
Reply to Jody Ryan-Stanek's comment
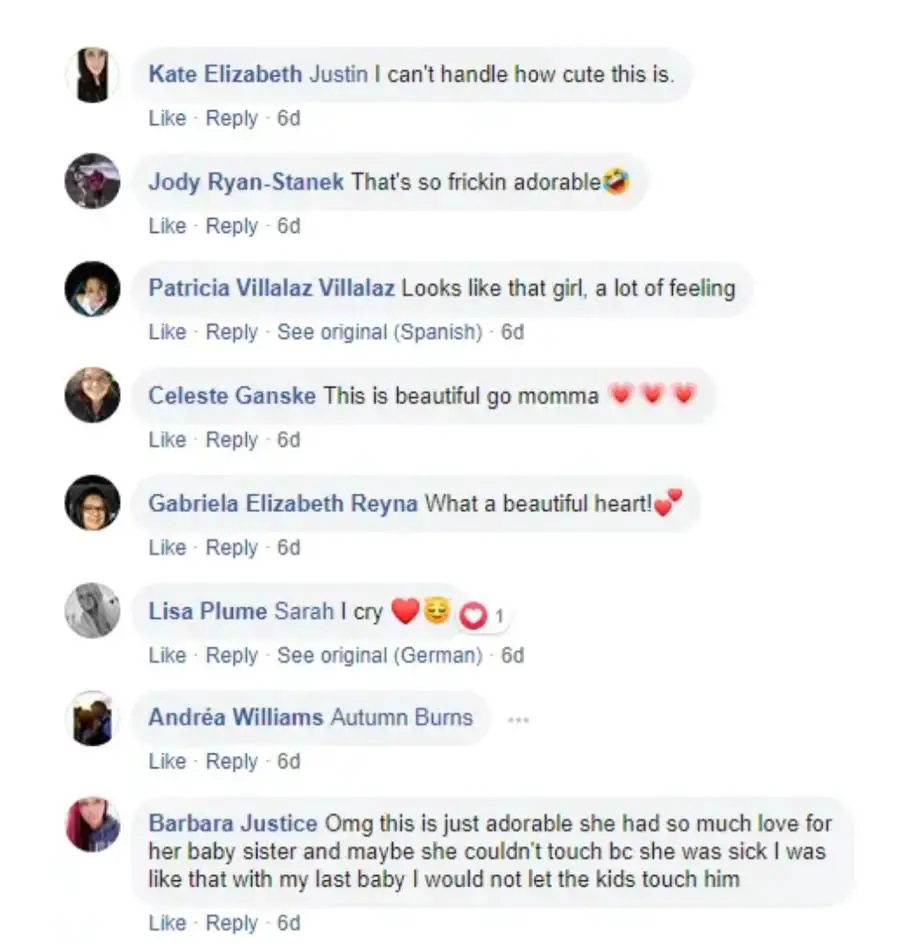[232, 226]
